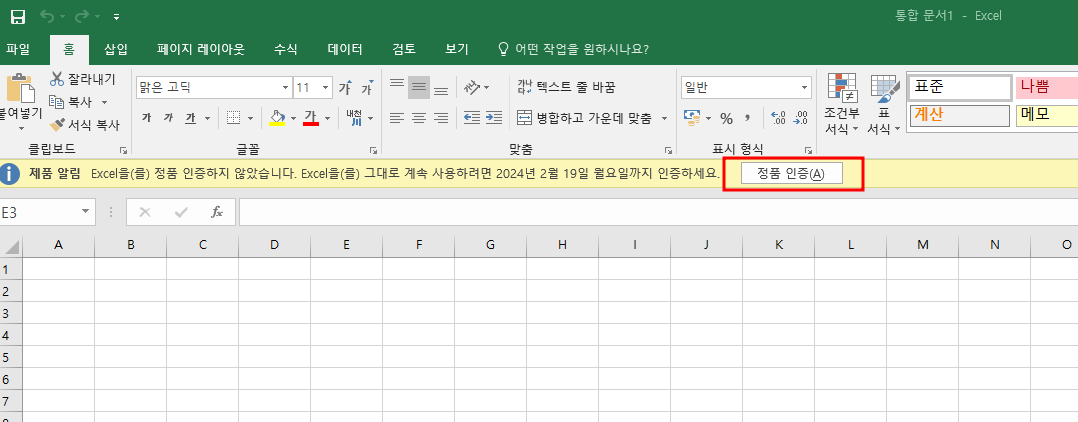Open 표 서식 table format menu
This screenshot has height=422, width=1078.
click(x=884, y=104)
